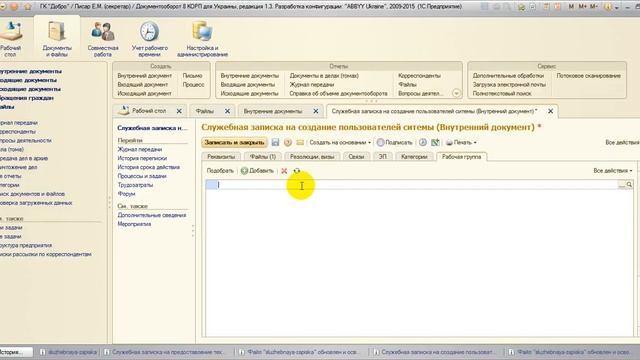This screenshot has height=360, width=640.
Task: Click the green table icon before the Печать button
Action: pyautogui.click(x=435, y=142)
